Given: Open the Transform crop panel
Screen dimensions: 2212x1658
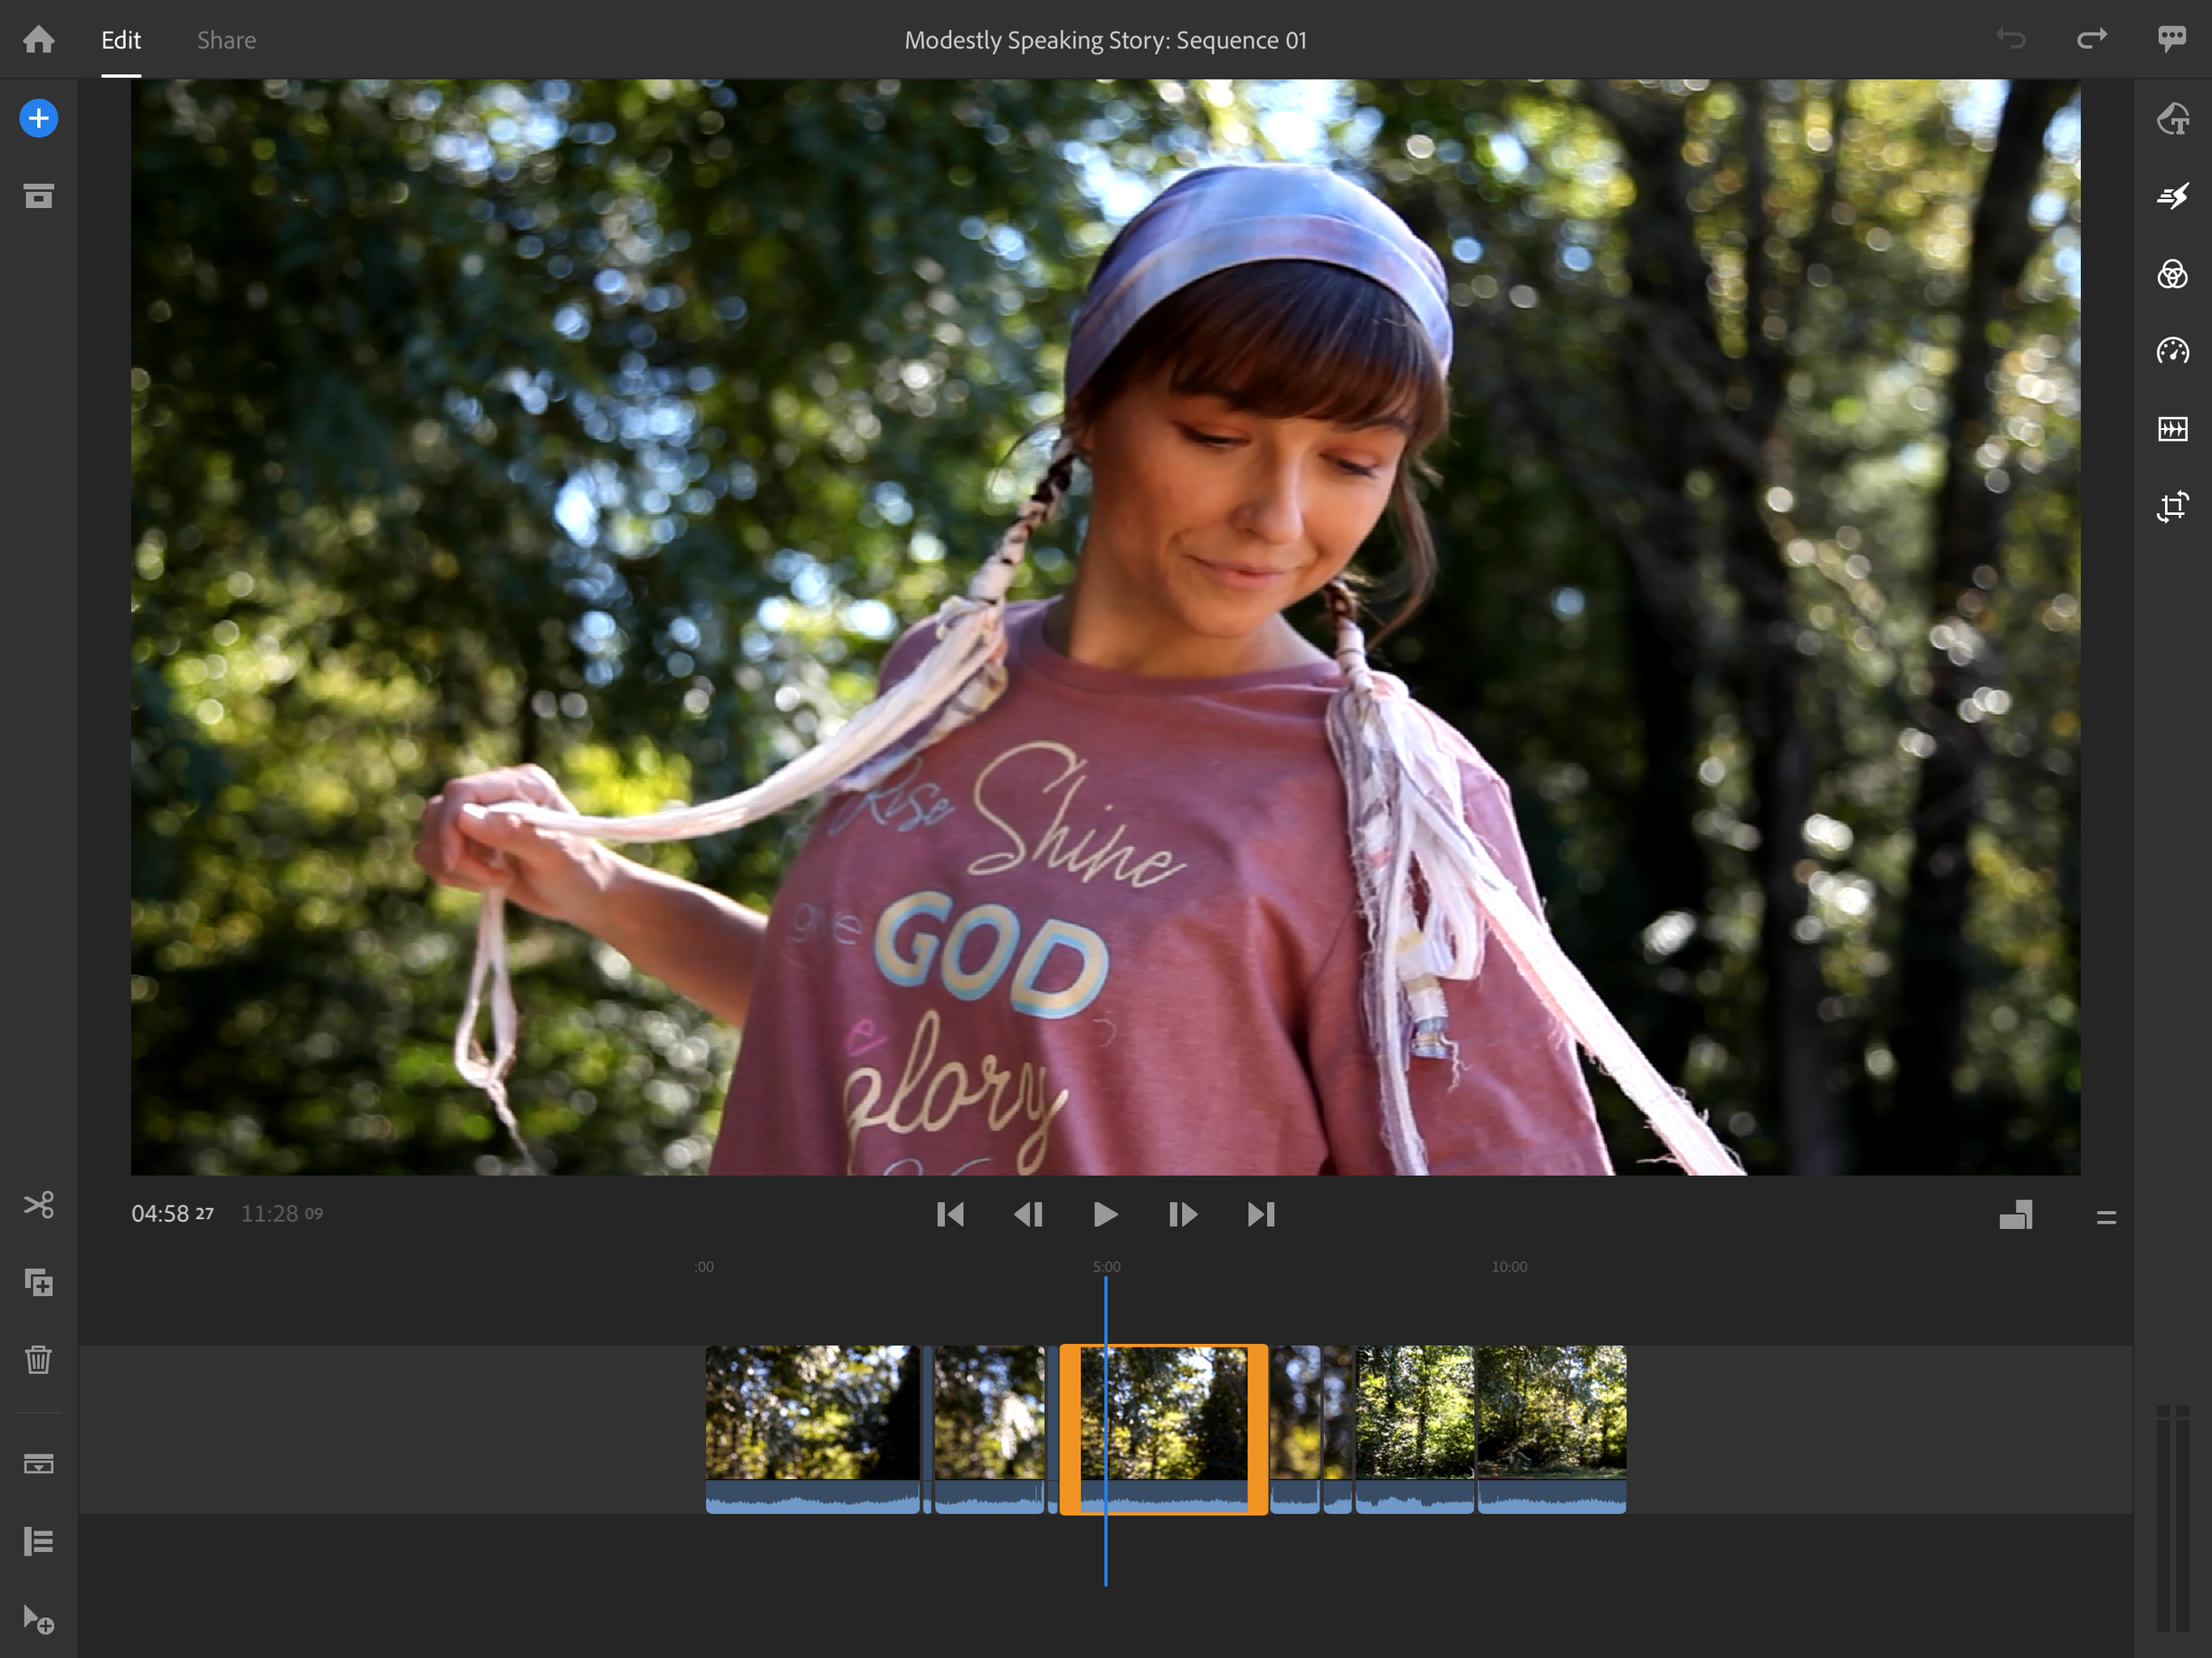Looking at the screenshot, I should [x=2172, y=507].
